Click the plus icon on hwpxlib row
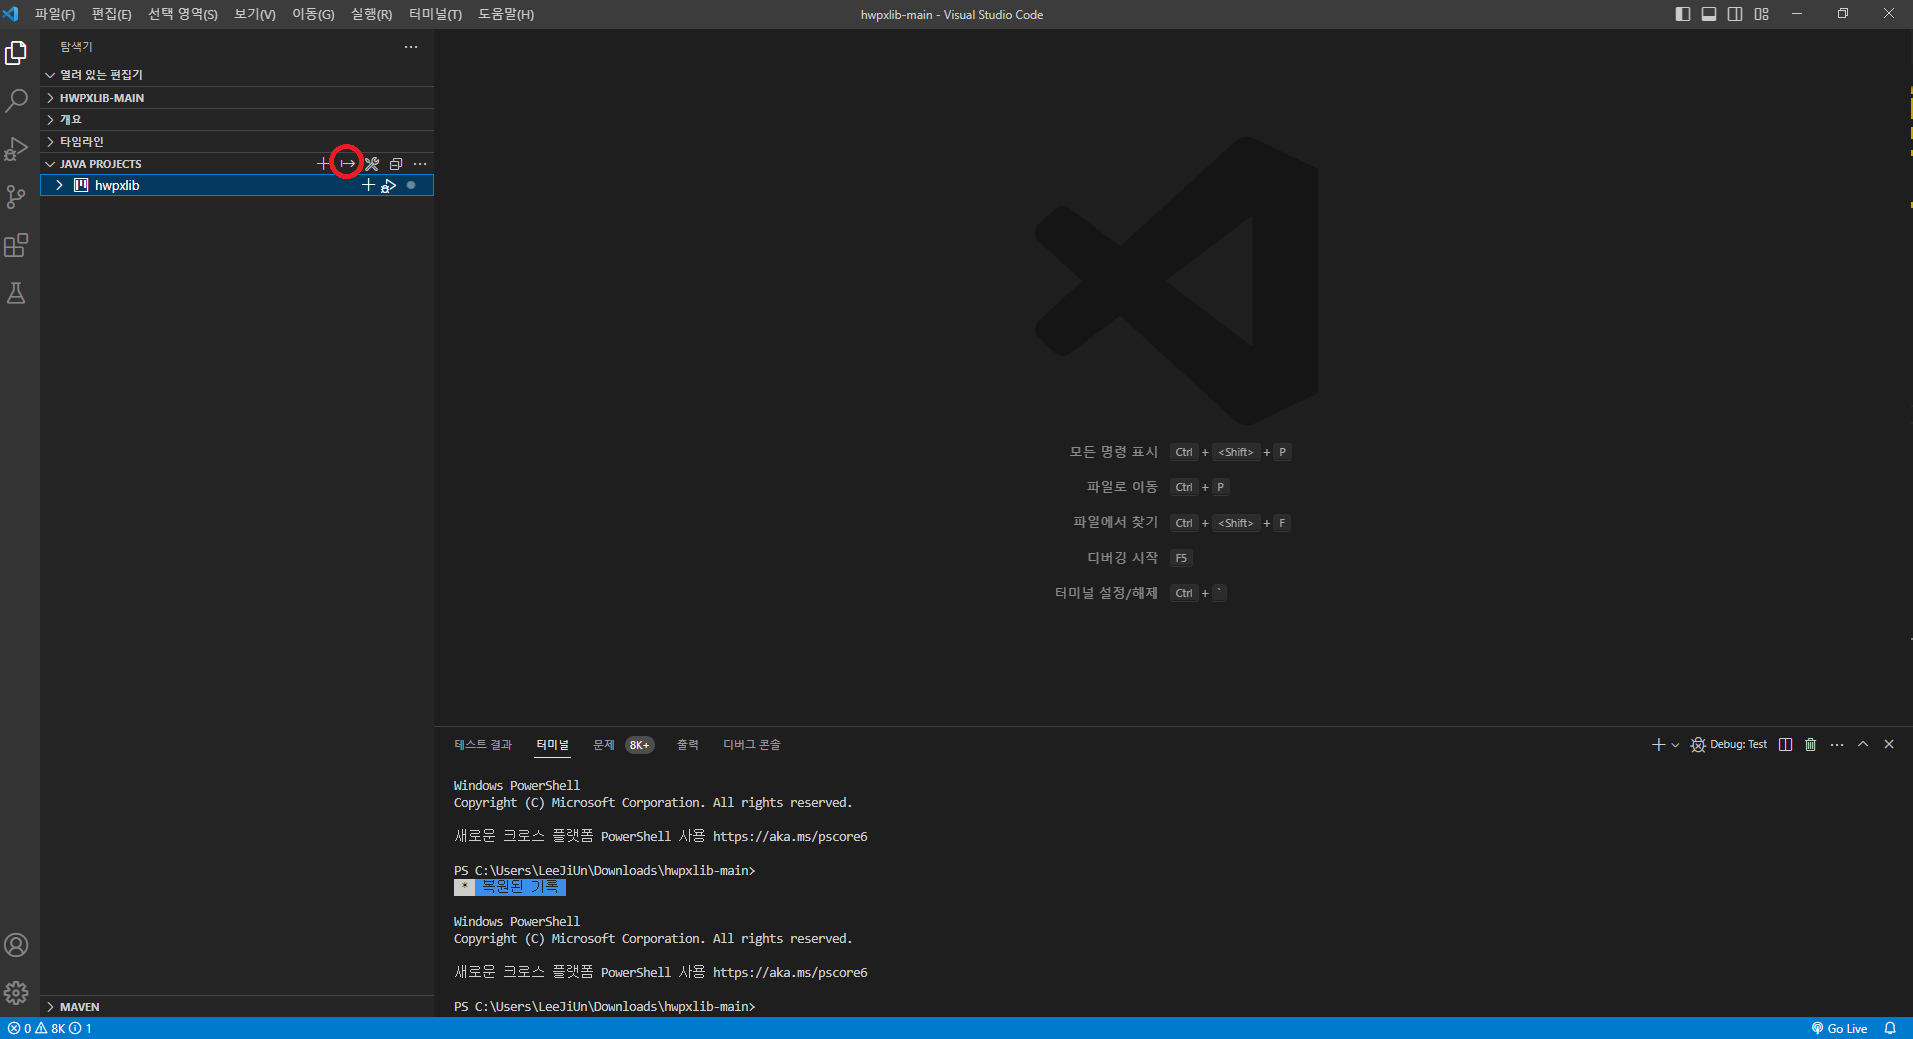The height and width of the screenshot is (1039, 1913). [368, 185]
